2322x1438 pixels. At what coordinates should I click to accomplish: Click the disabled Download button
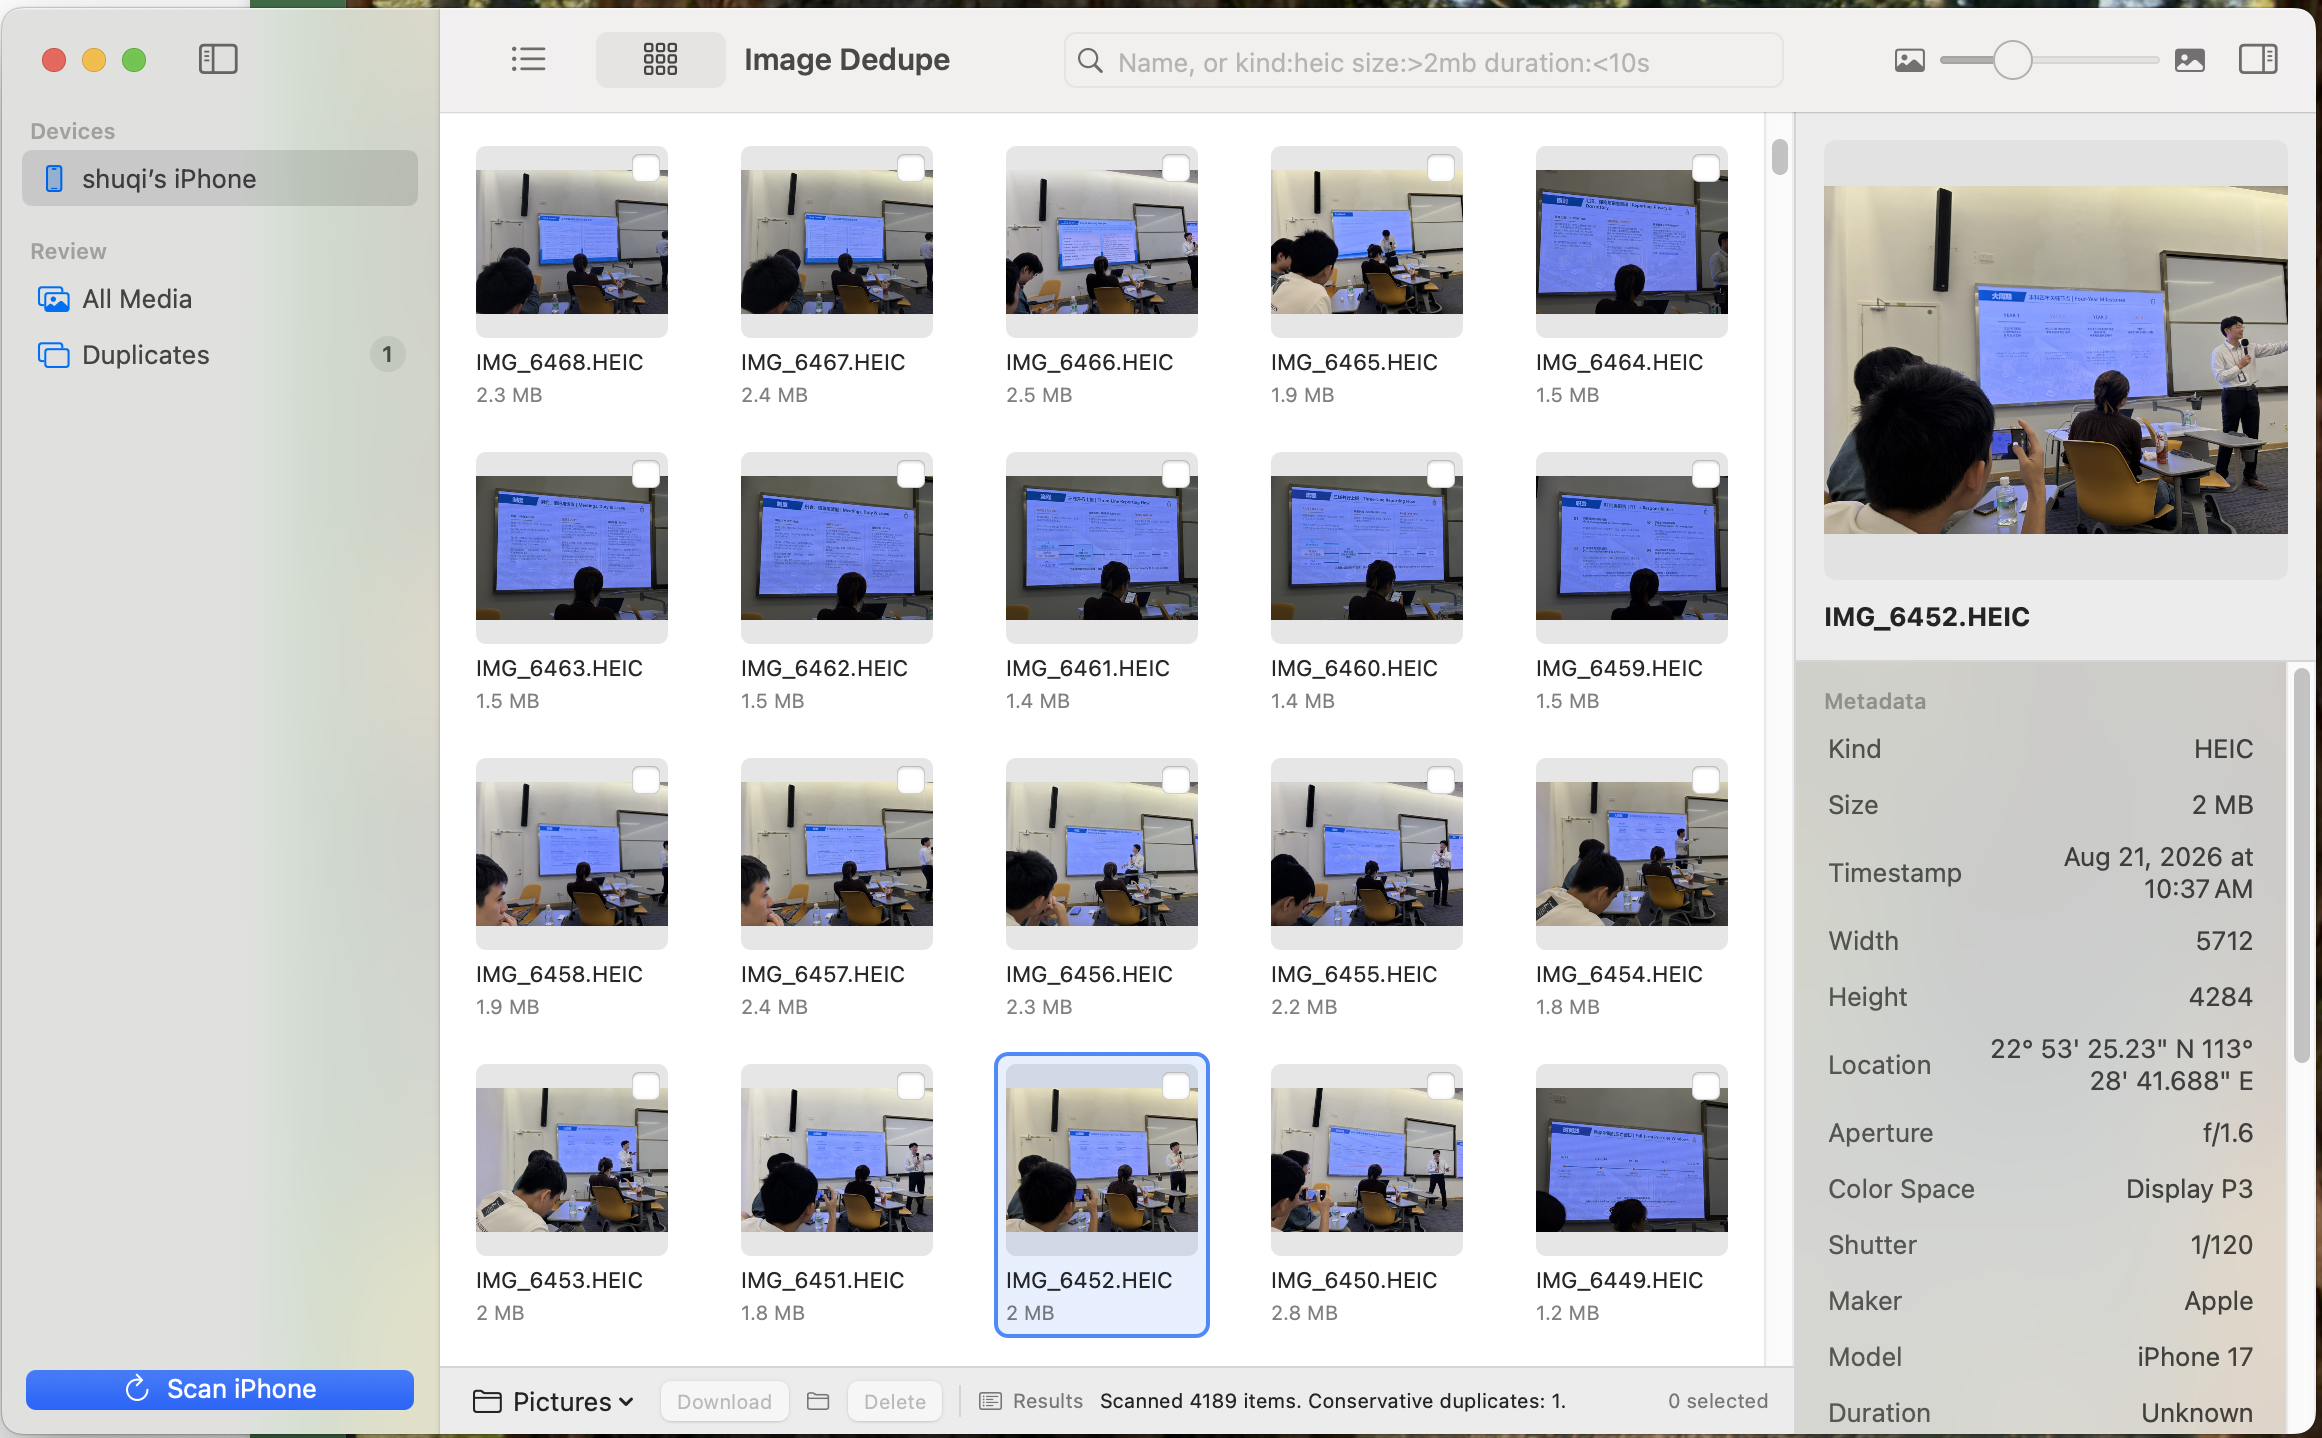(x=724, y=1401)
